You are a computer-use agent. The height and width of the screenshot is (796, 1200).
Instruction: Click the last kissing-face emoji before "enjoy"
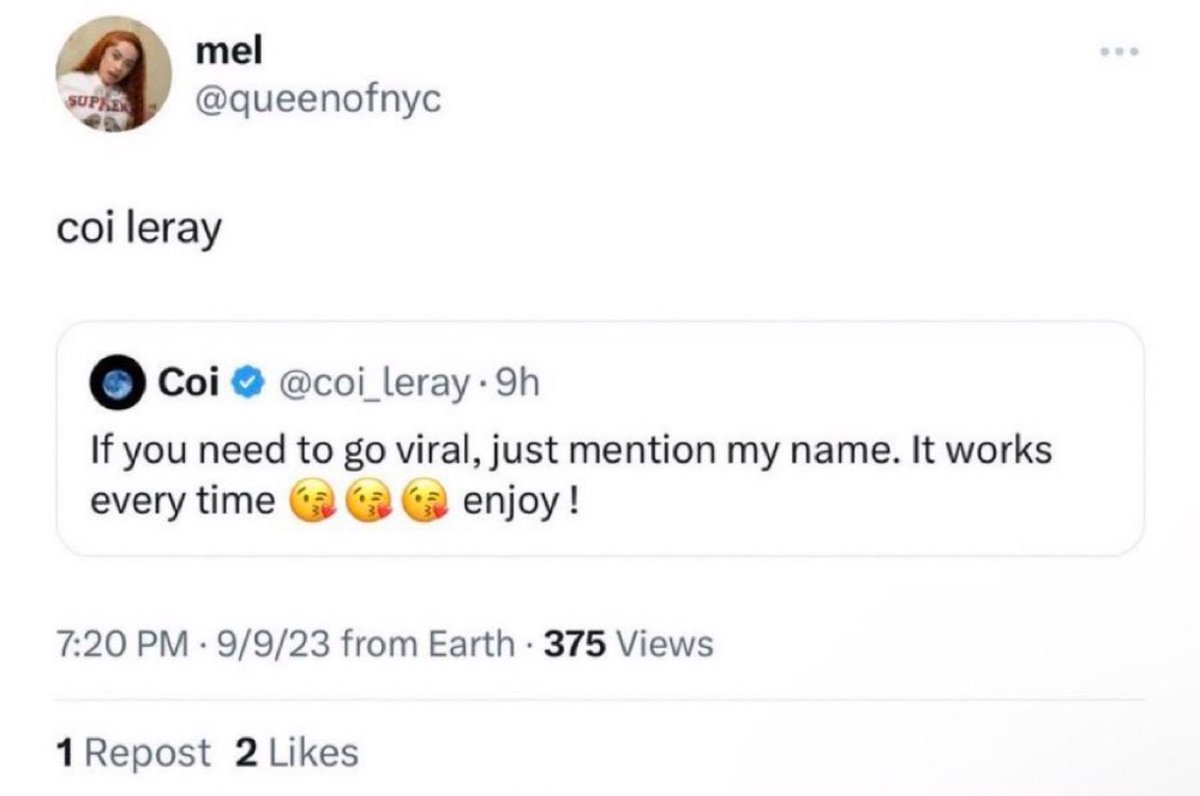click(x=424, y=503)
